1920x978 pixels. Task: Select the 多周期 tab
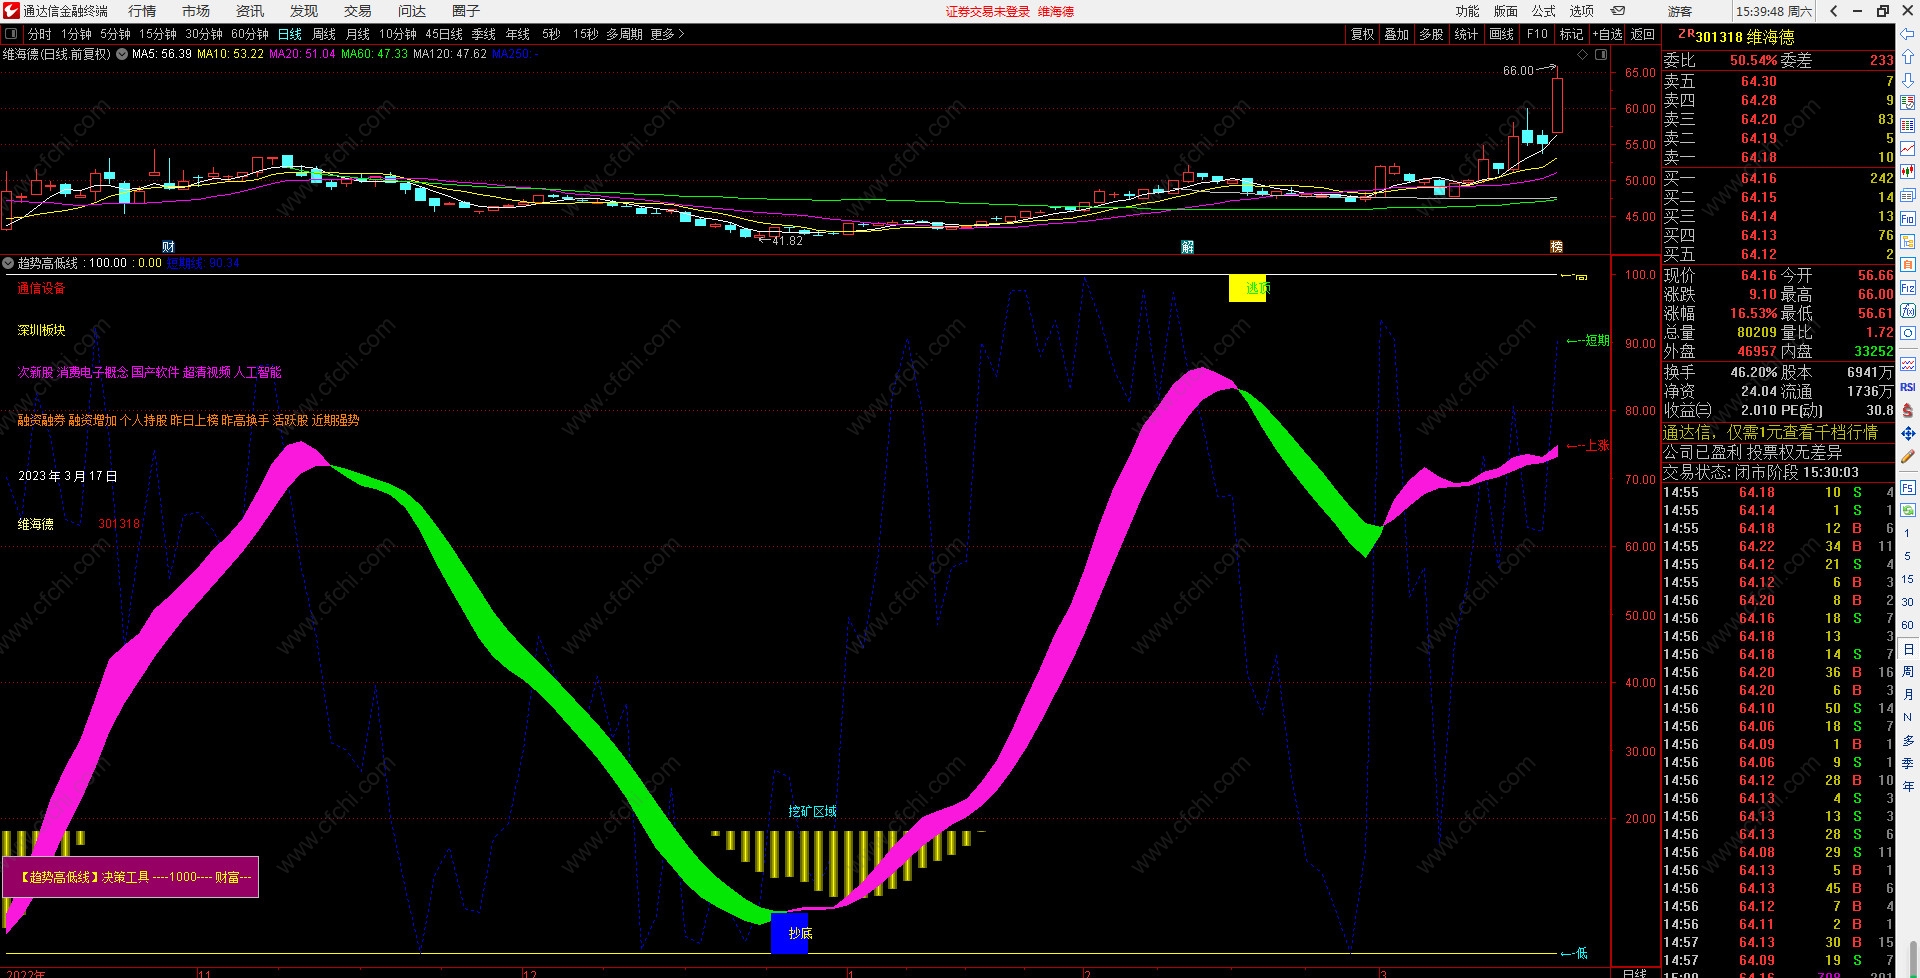(624, 34)
